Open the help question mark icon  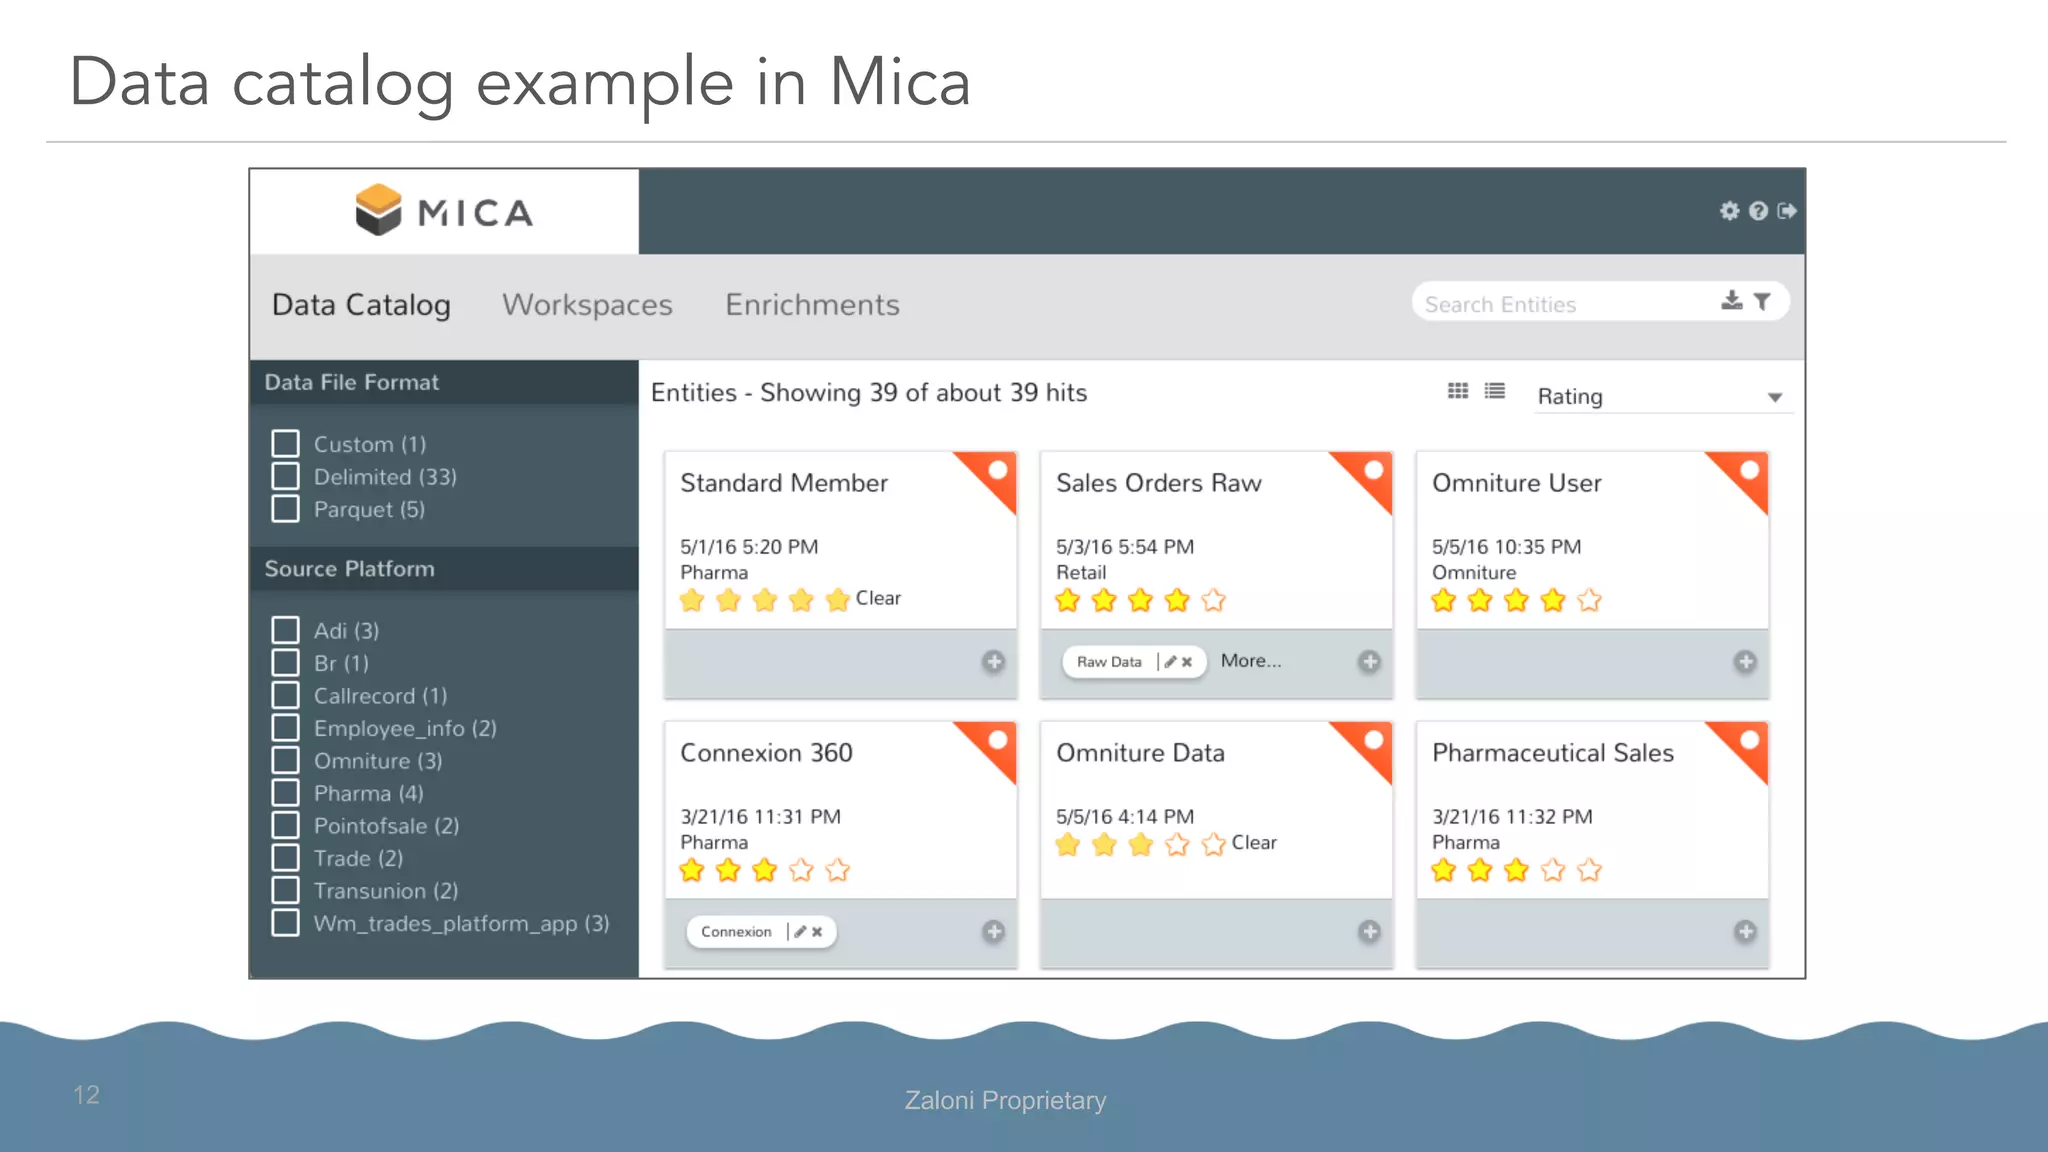pyautogui.click(x=1758, y=211)
